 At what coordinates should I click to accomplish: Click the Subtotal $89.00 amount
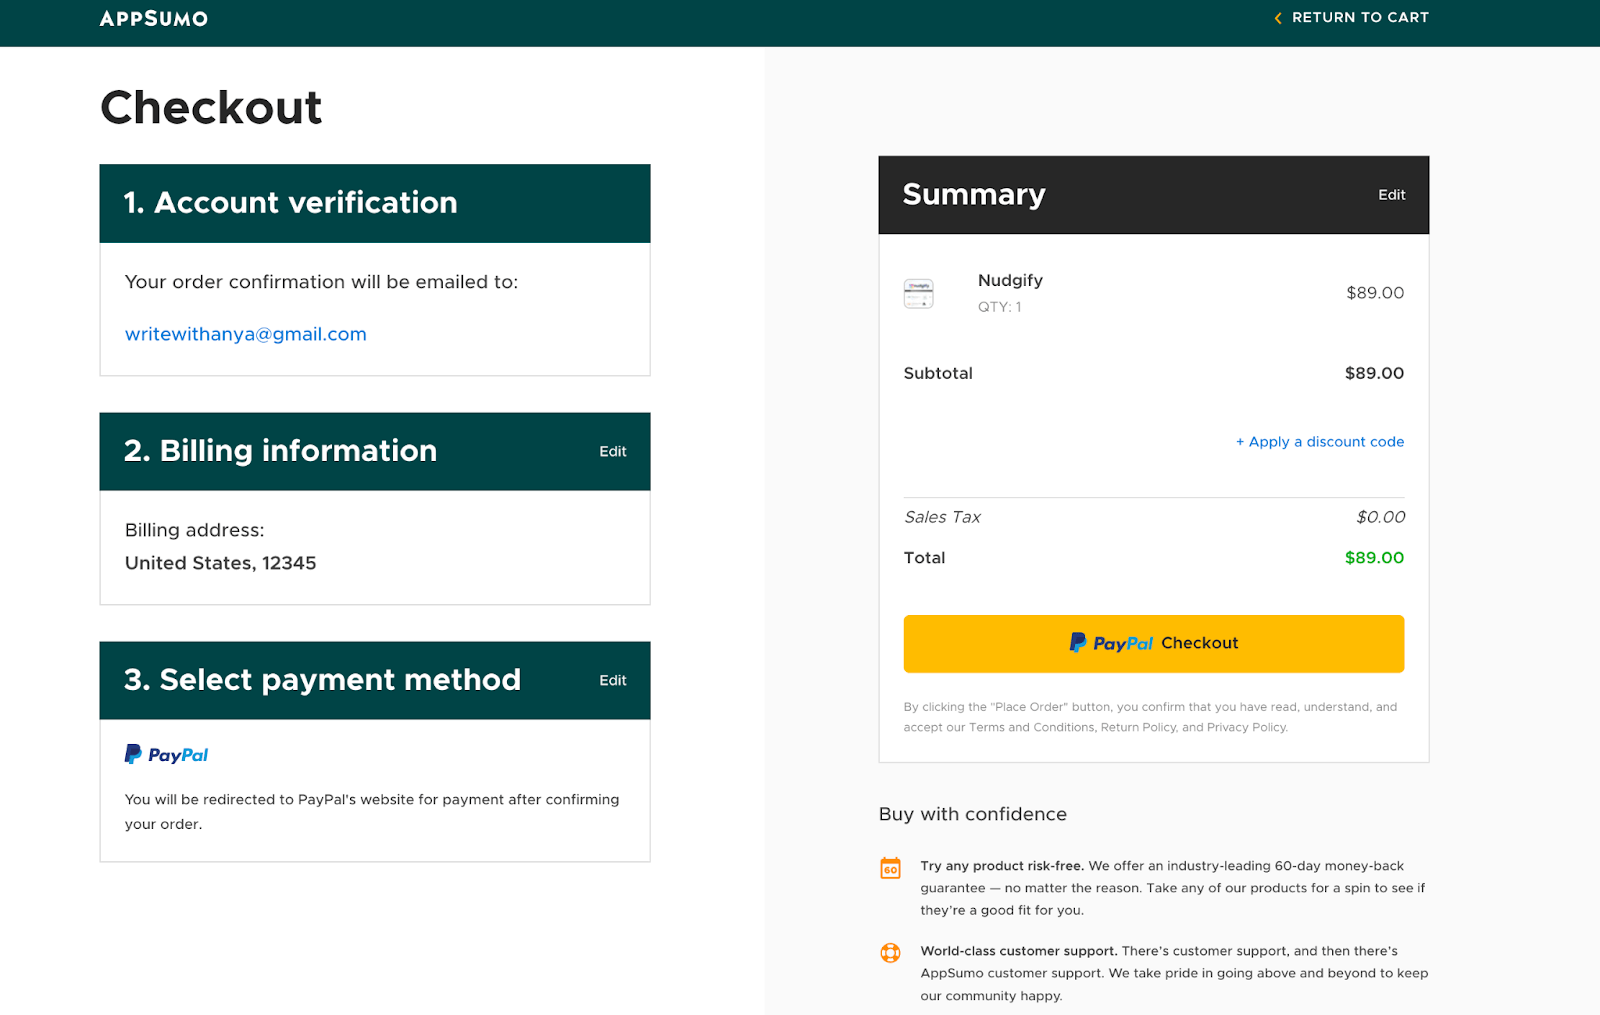1374,373
